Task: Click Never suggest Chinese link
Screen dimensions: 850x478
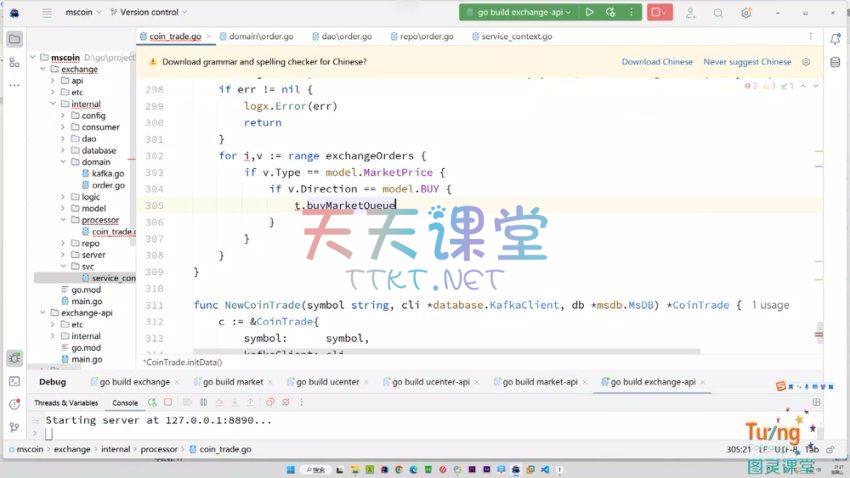Action: [747, 61]
